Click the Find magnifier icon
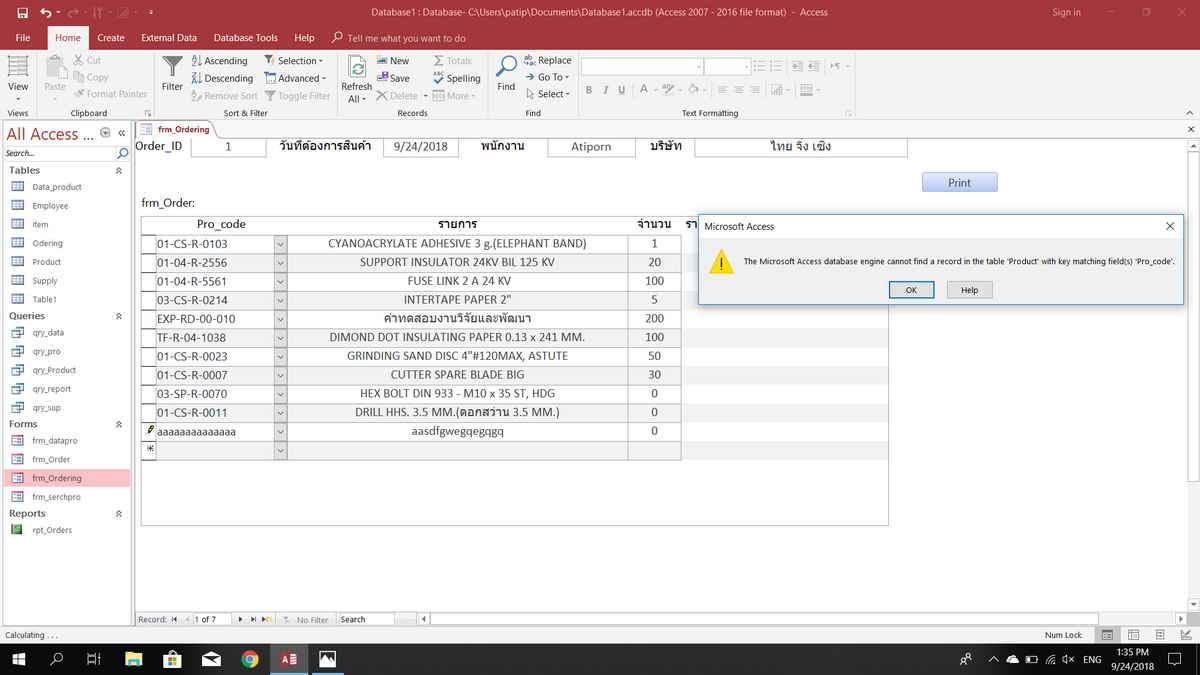Viewport: 1200px width, 675px height. click(507, 73)
